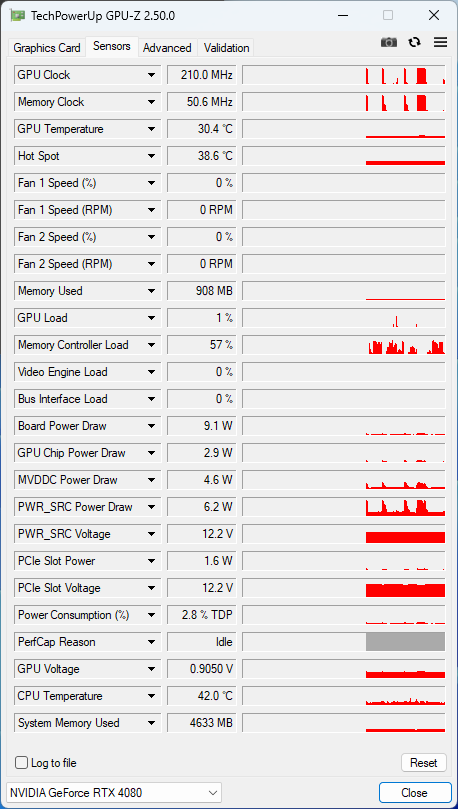Viewport: 458px width, 809px height.
Task: Click the camera screenshot icon
Action: point(389,42)
